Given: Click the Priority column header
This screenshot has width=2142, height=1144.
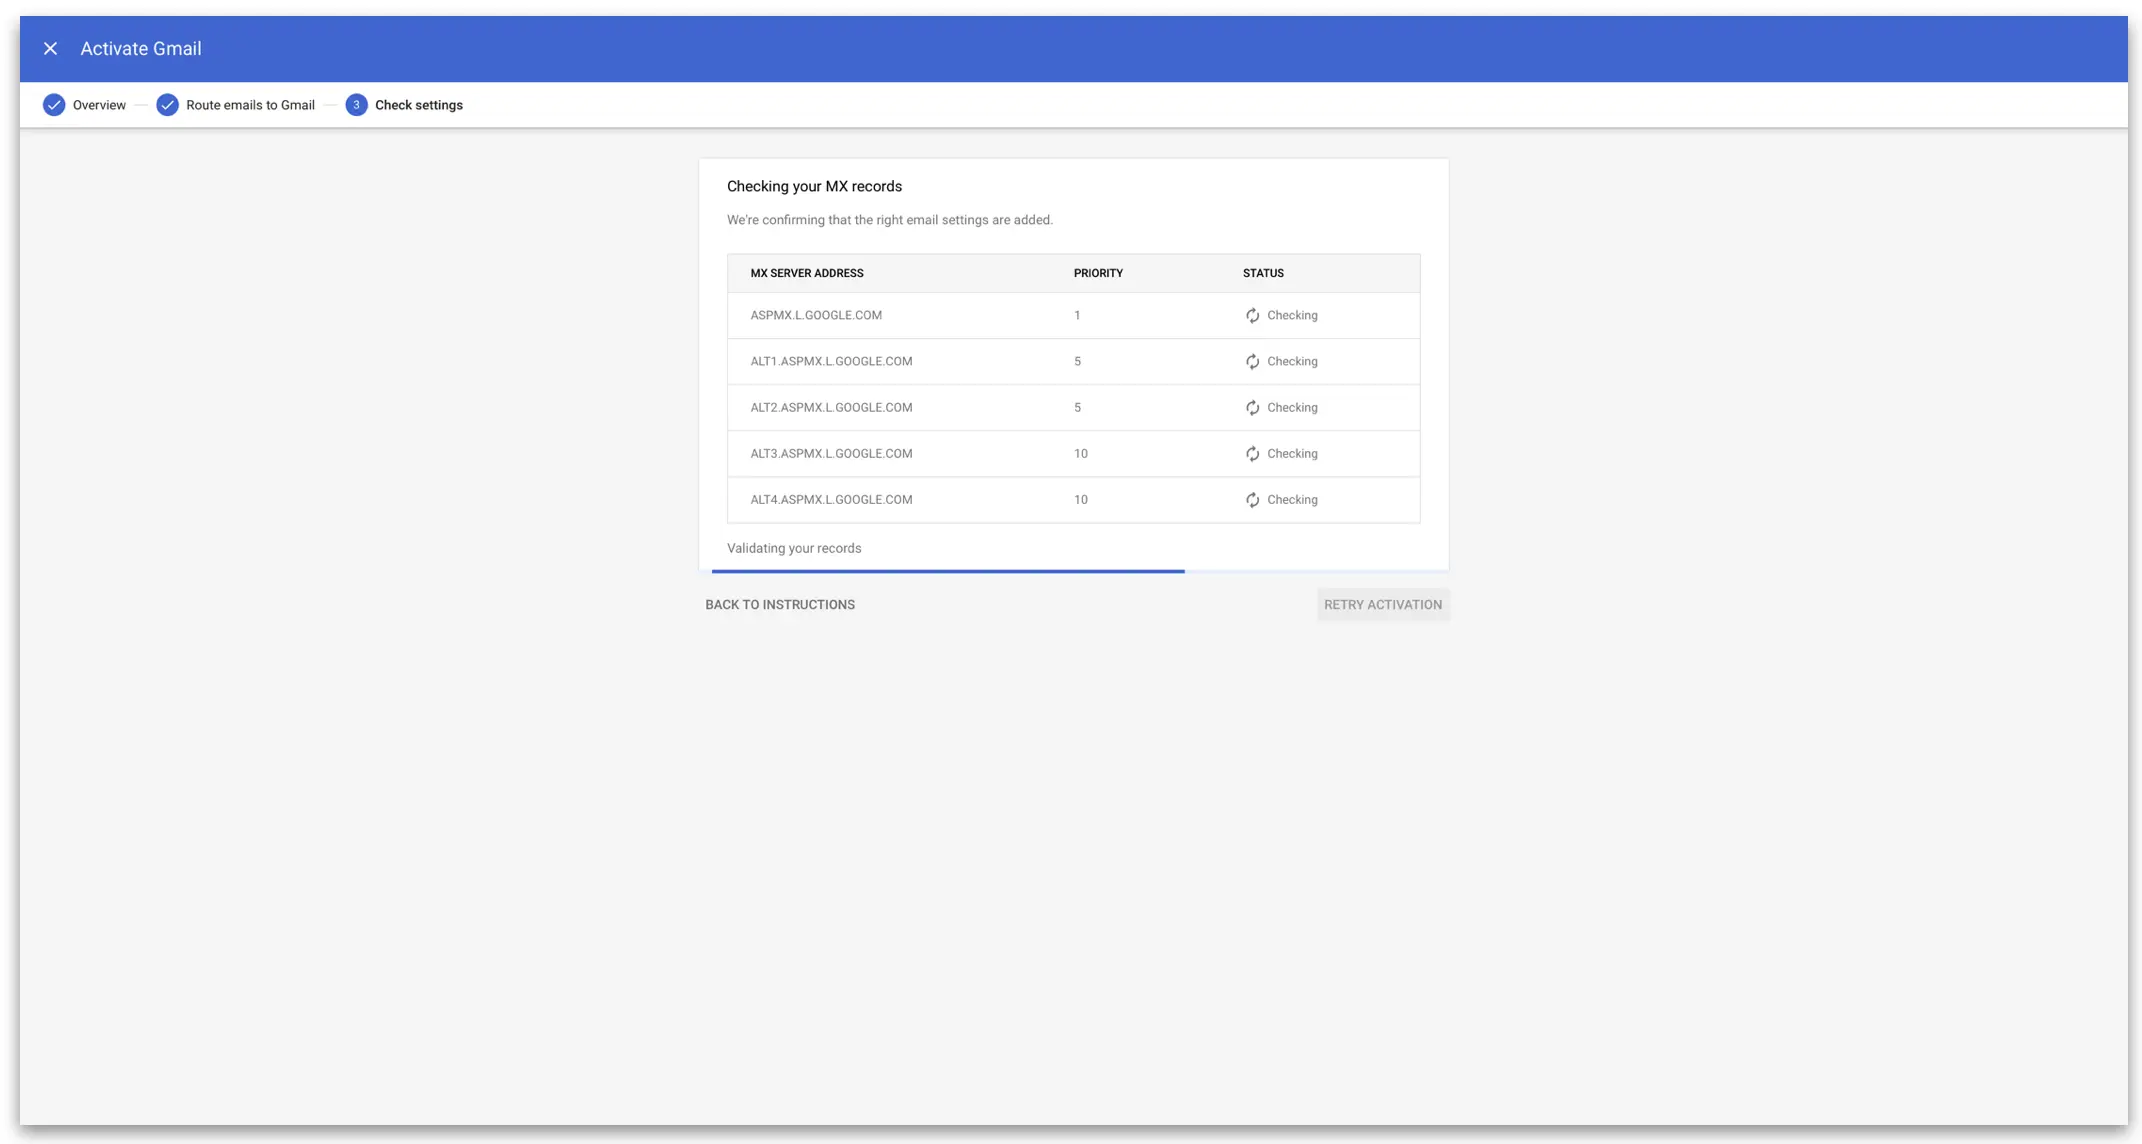Looking at the screenshot, I should tap(1098, 273).
